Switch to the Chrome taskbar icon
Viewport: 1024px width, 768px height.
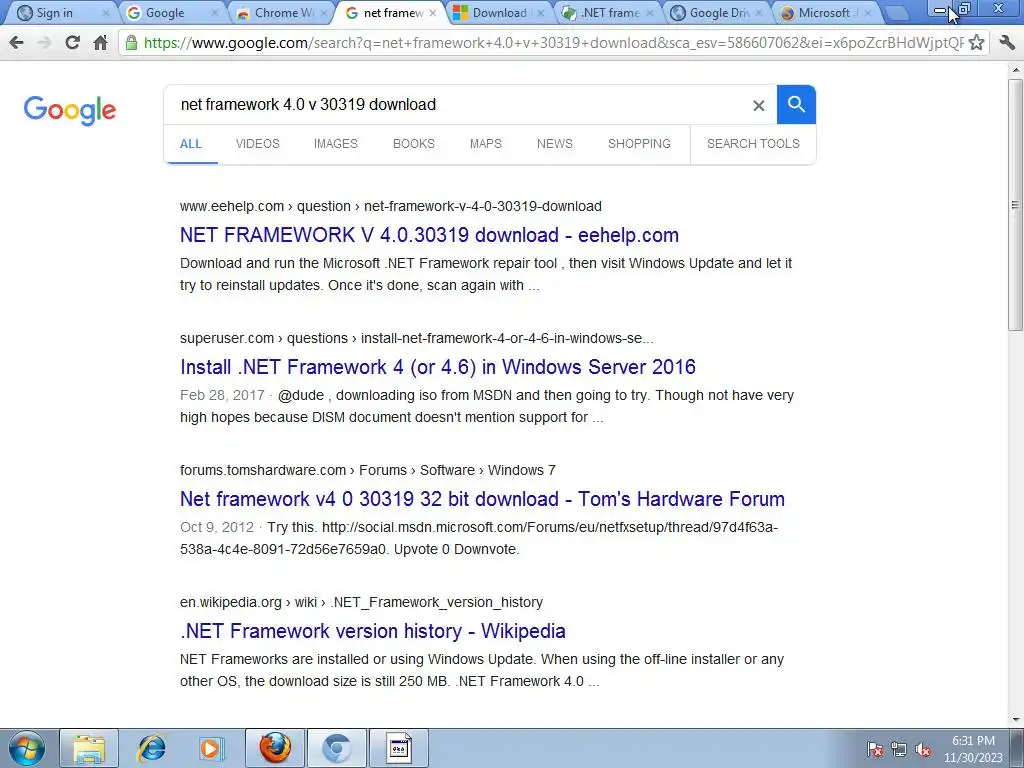(337, 748)
